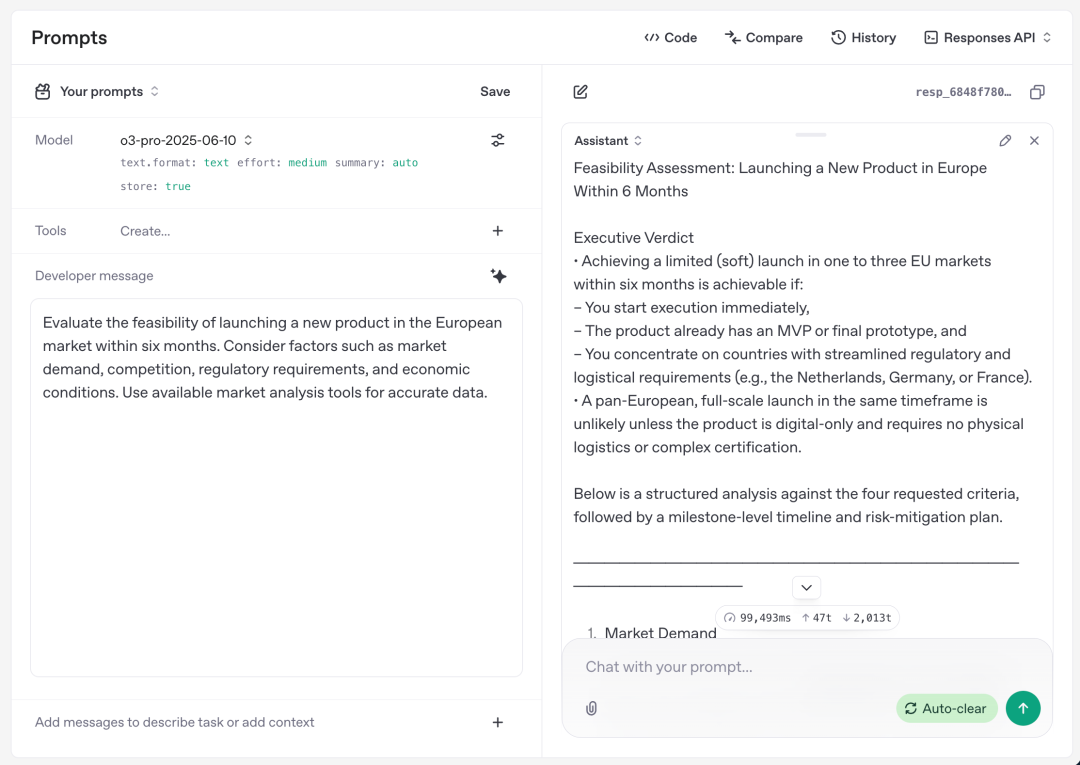Remove the assistant message
This screenshot has width=1080, height=765.
coord(1034,140)
